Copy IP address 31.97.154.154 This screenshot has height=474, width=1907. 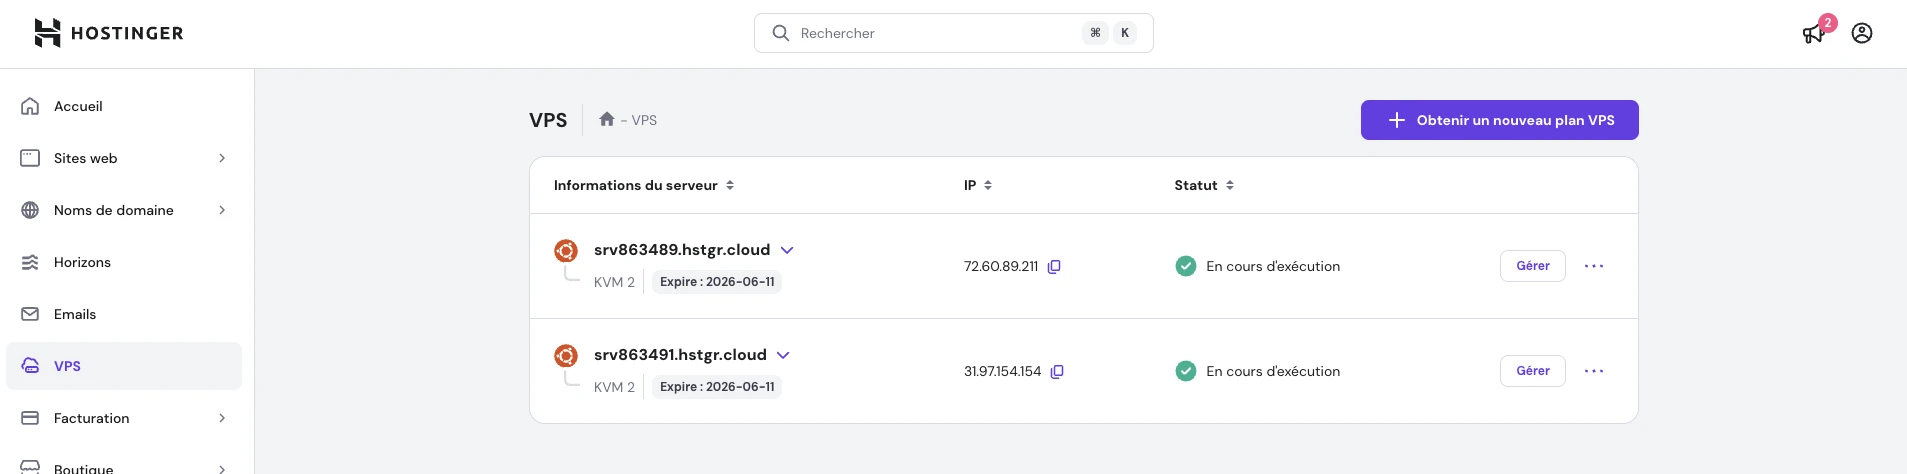(x=1057, y=372)
